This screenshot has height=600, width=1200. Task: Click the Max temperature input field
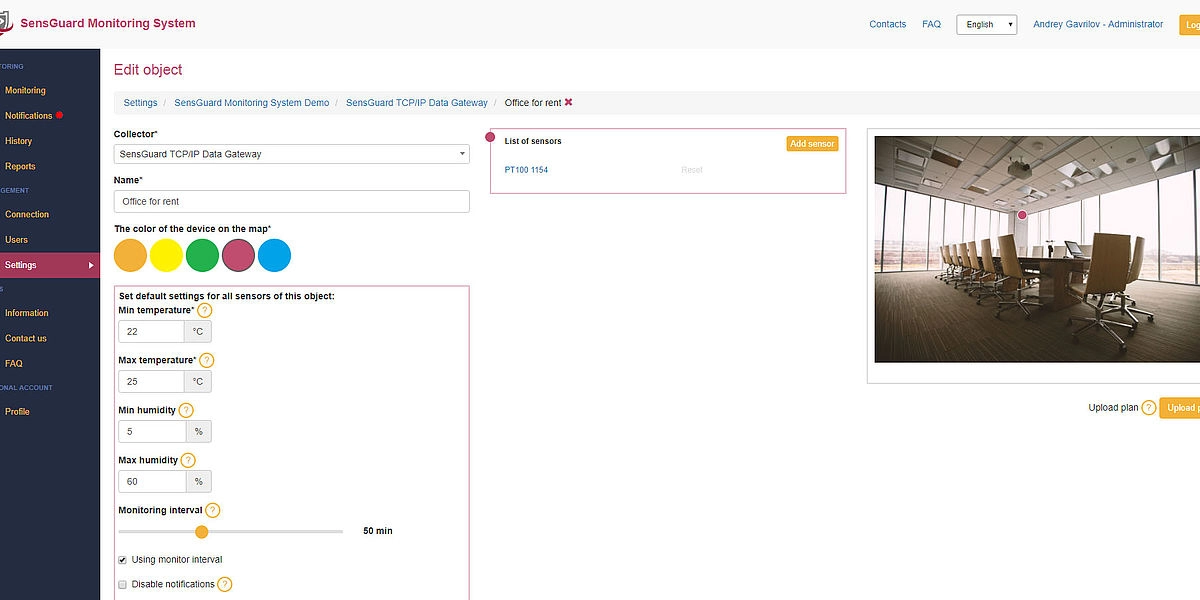(x=151, y=382)
